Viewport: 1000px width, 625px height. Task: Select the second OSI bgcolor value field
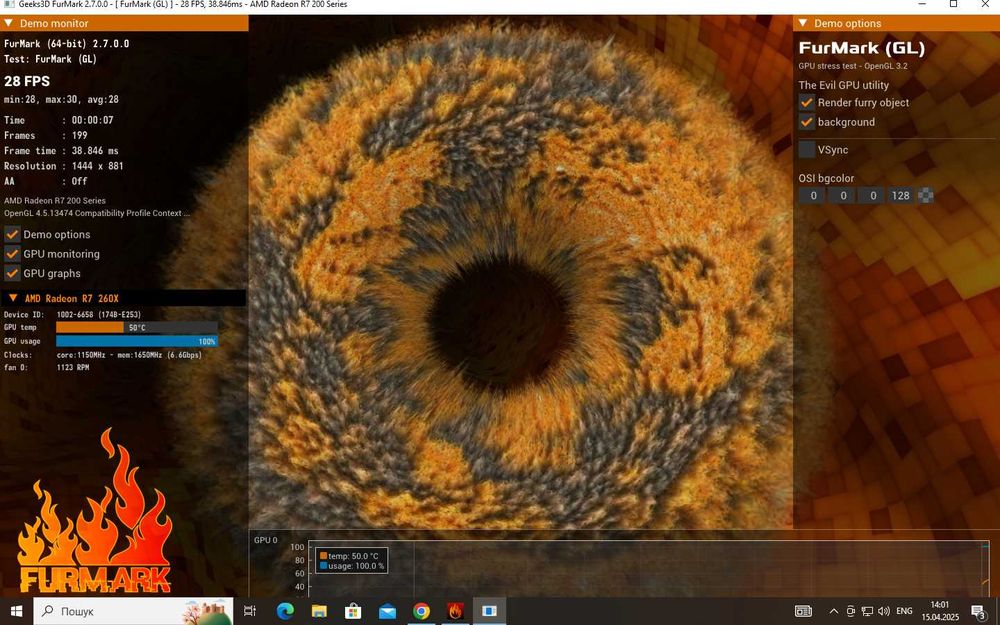842,196
